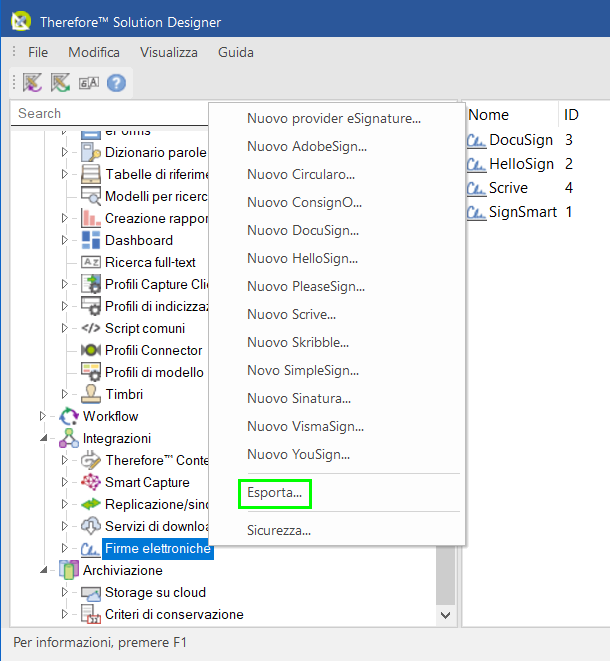This screenshot has height=661, width=610.
Task: Collapse the Archiviazione tree node
Action: pos(43,570)
